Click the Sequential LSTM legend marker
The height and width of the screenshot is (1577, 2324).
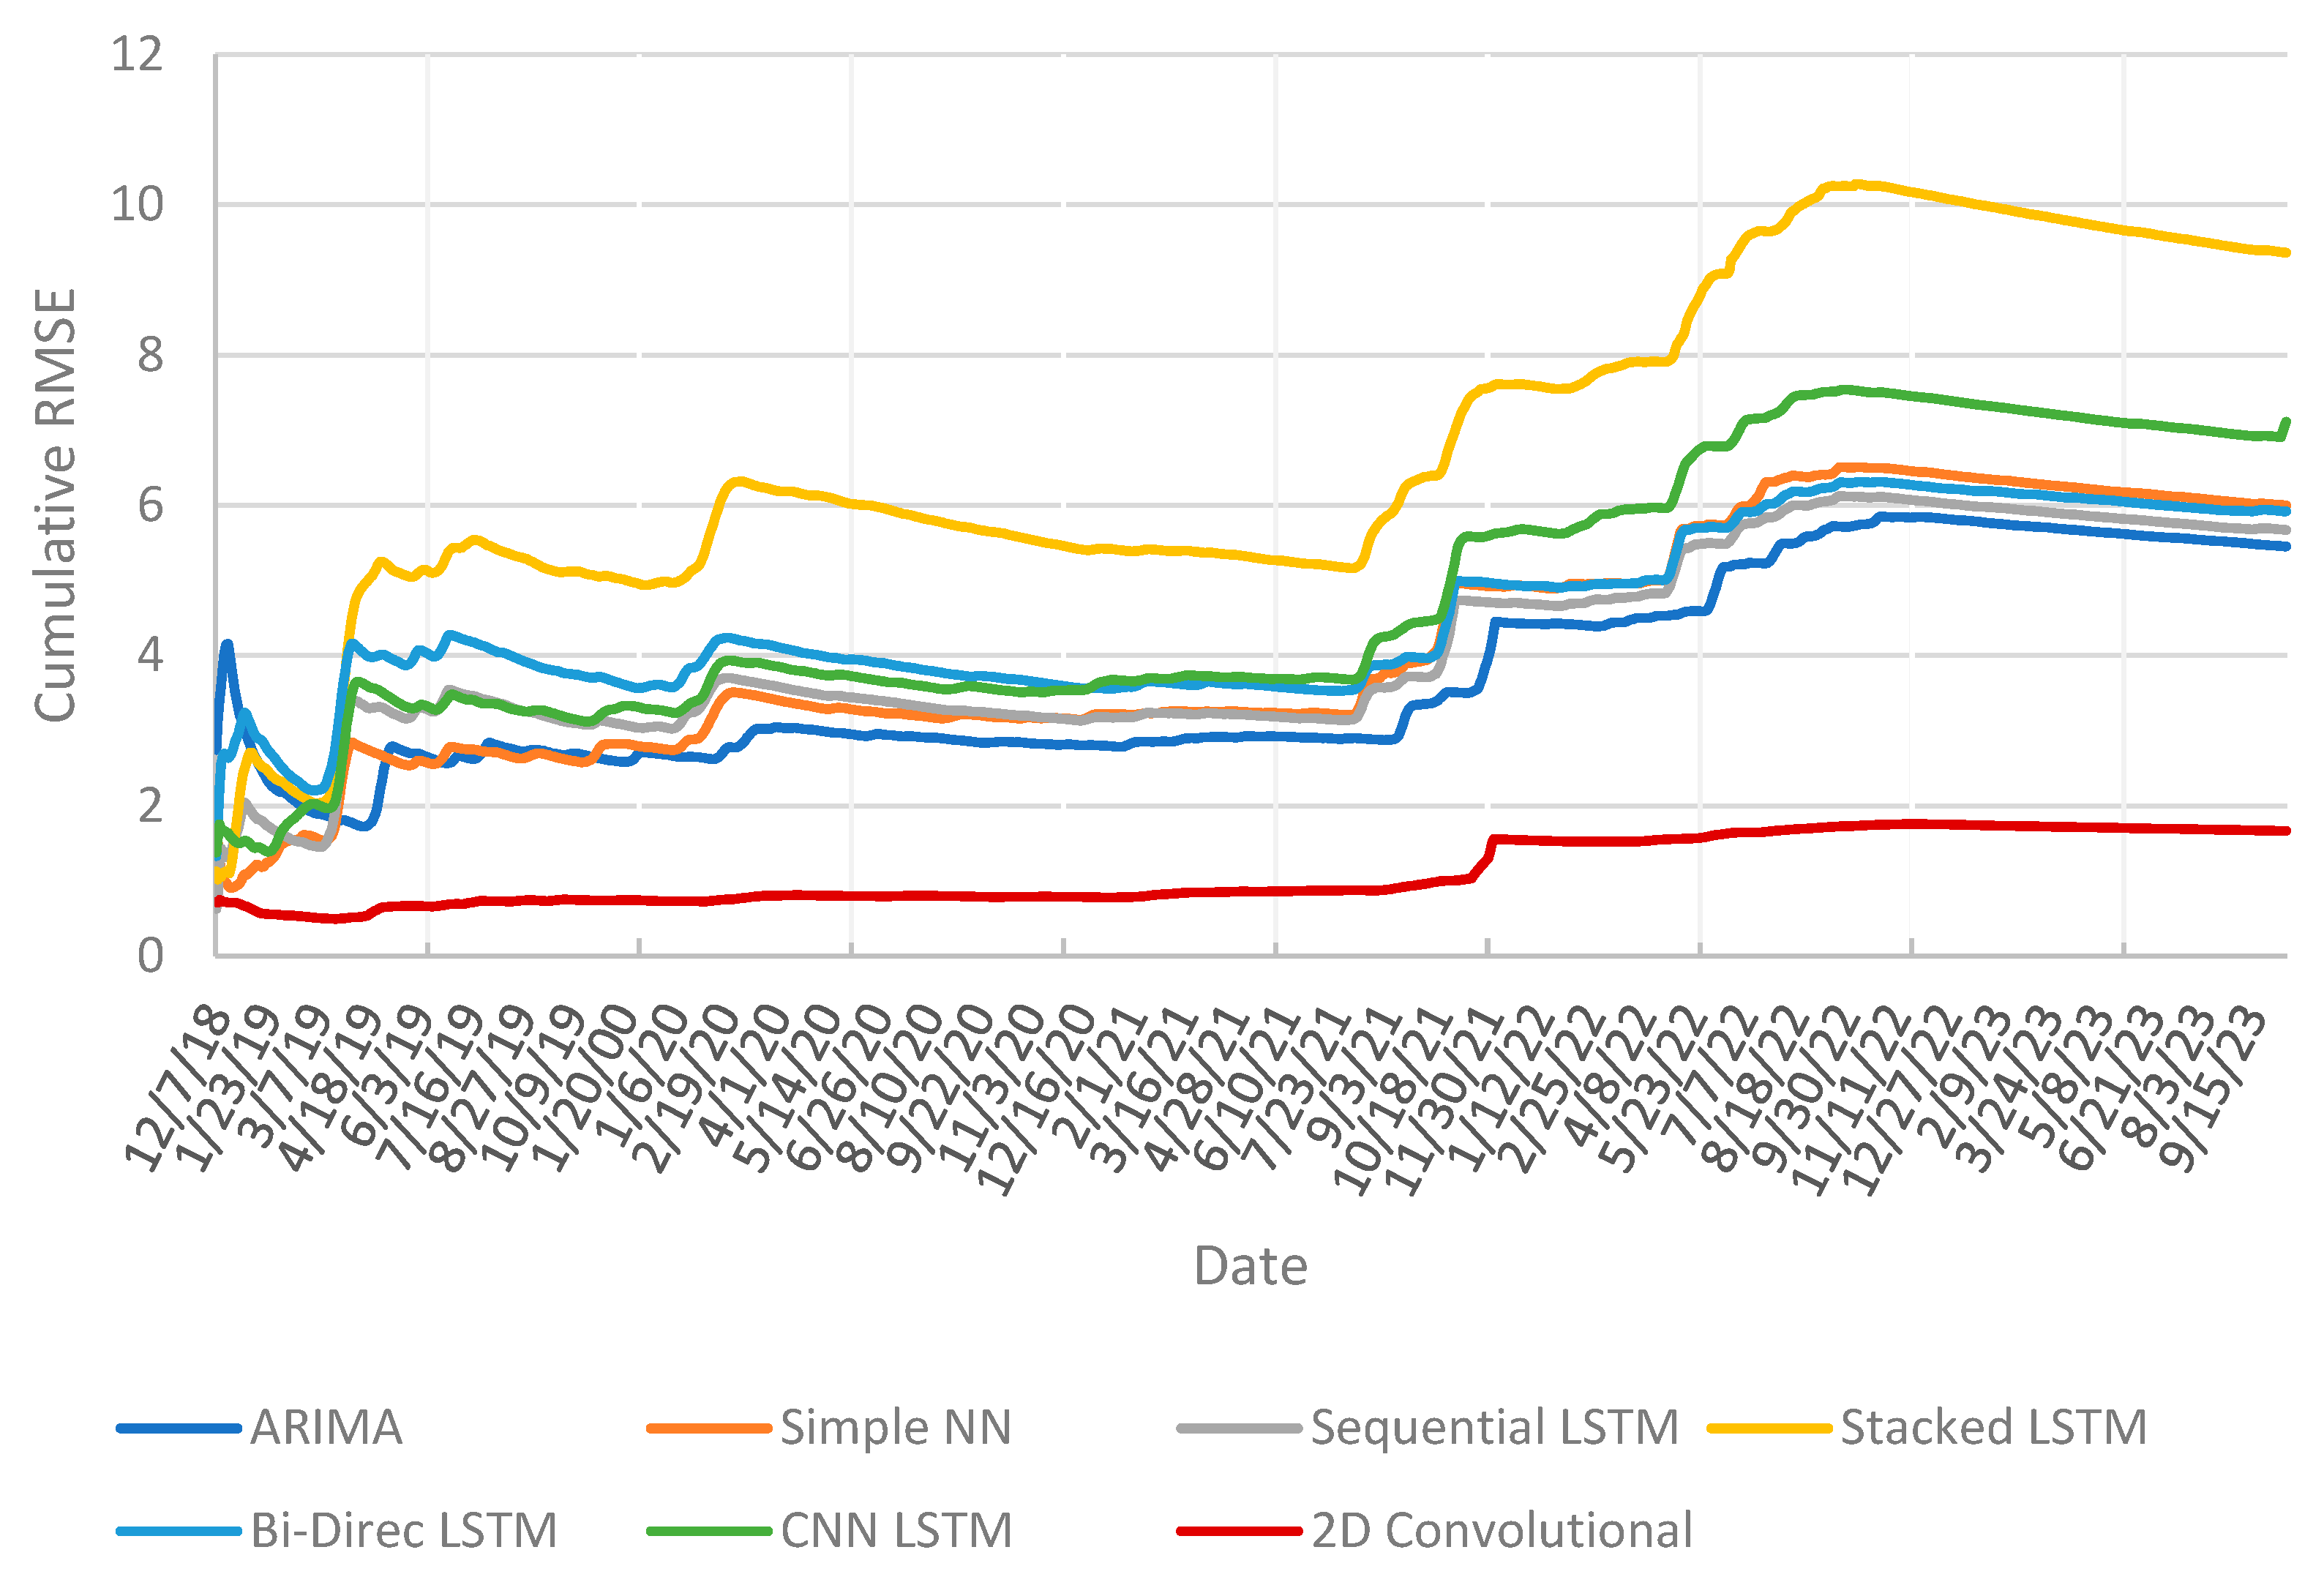click(1239, 1429)
